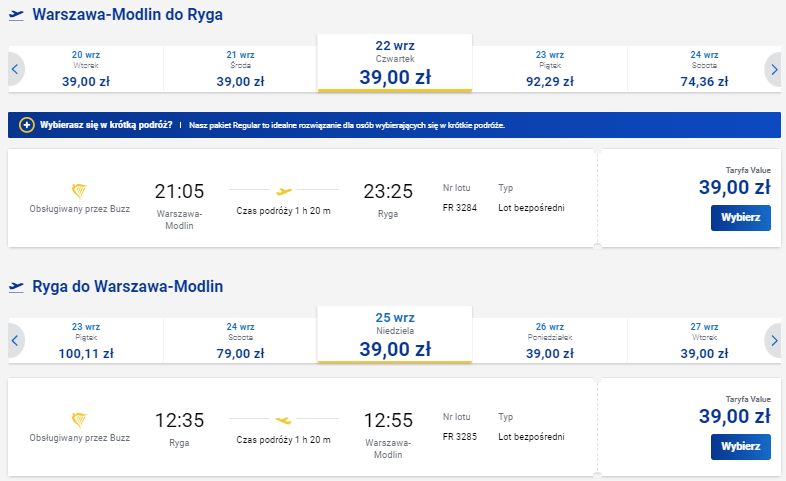
Task: Click the Buzz harp logo on flight FR 3284
Action: (79, 191)
